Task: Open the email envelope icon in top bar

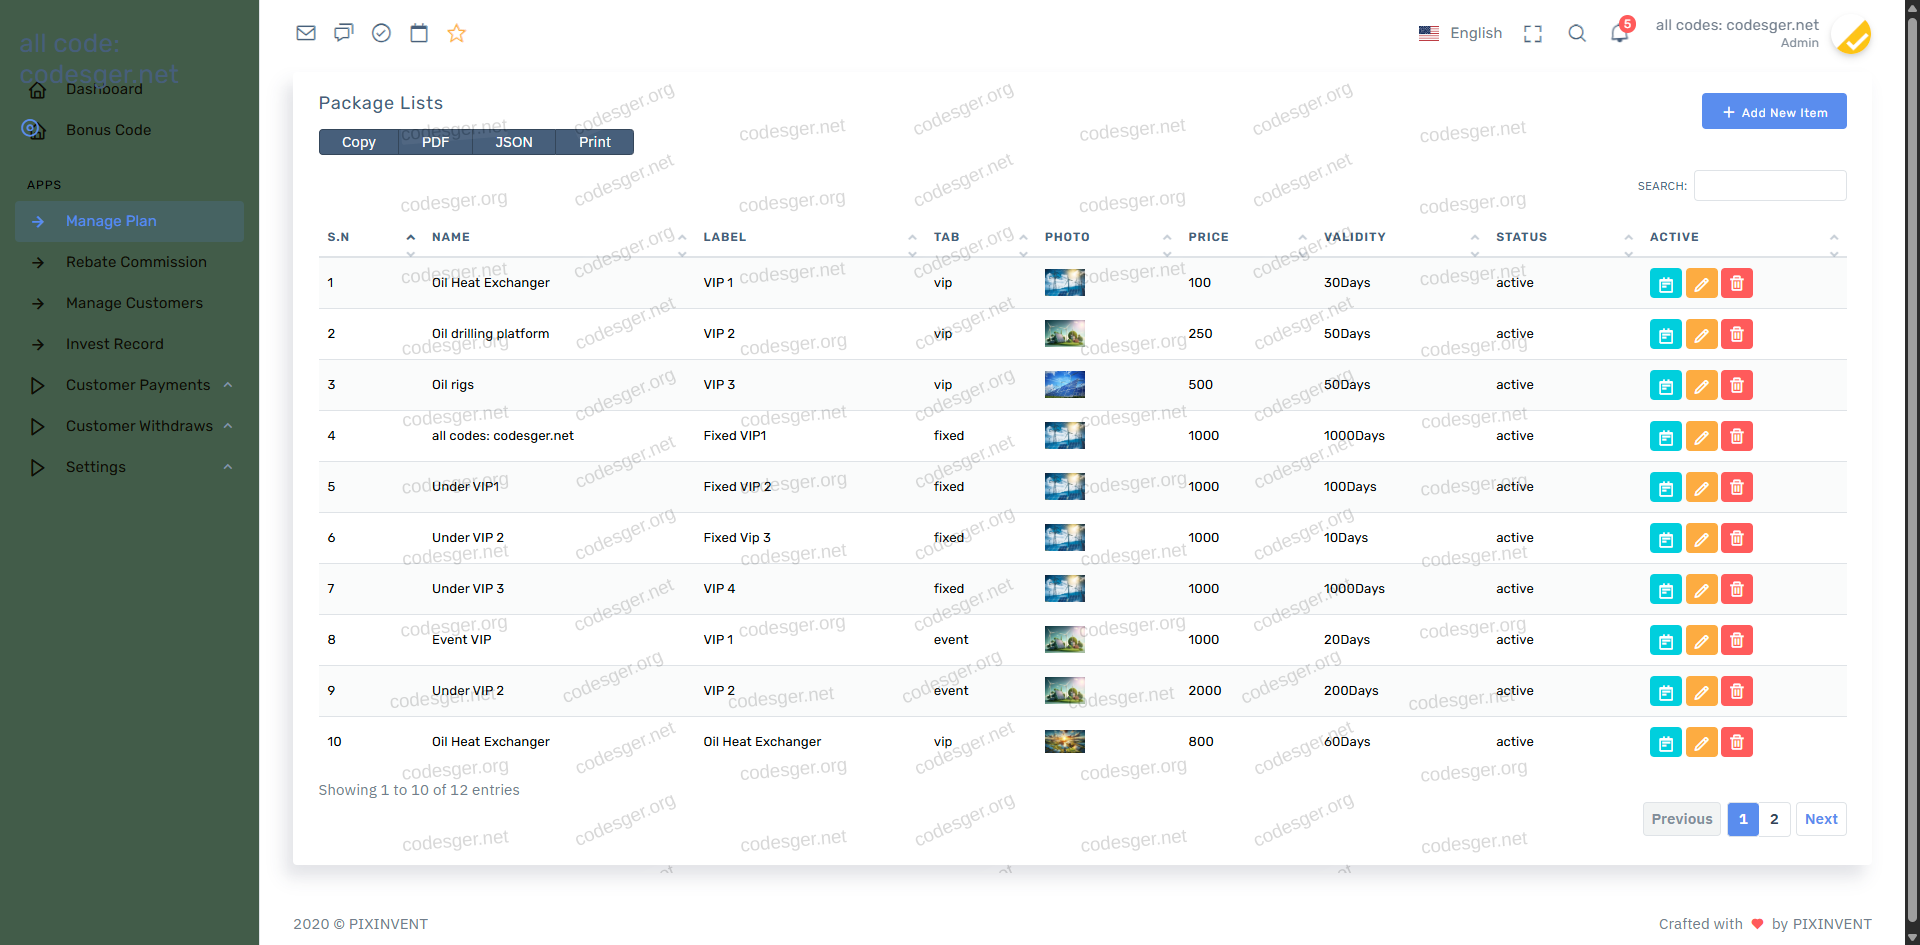Action: (x=306, y=33)
